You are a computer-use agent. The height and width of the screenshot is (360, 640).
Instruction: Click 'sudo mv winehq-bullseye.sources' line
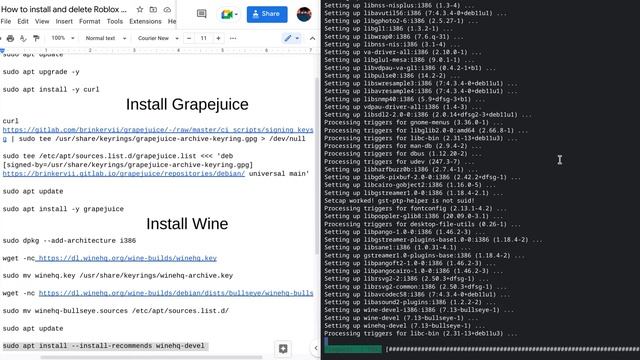click(x=116, y=311)
